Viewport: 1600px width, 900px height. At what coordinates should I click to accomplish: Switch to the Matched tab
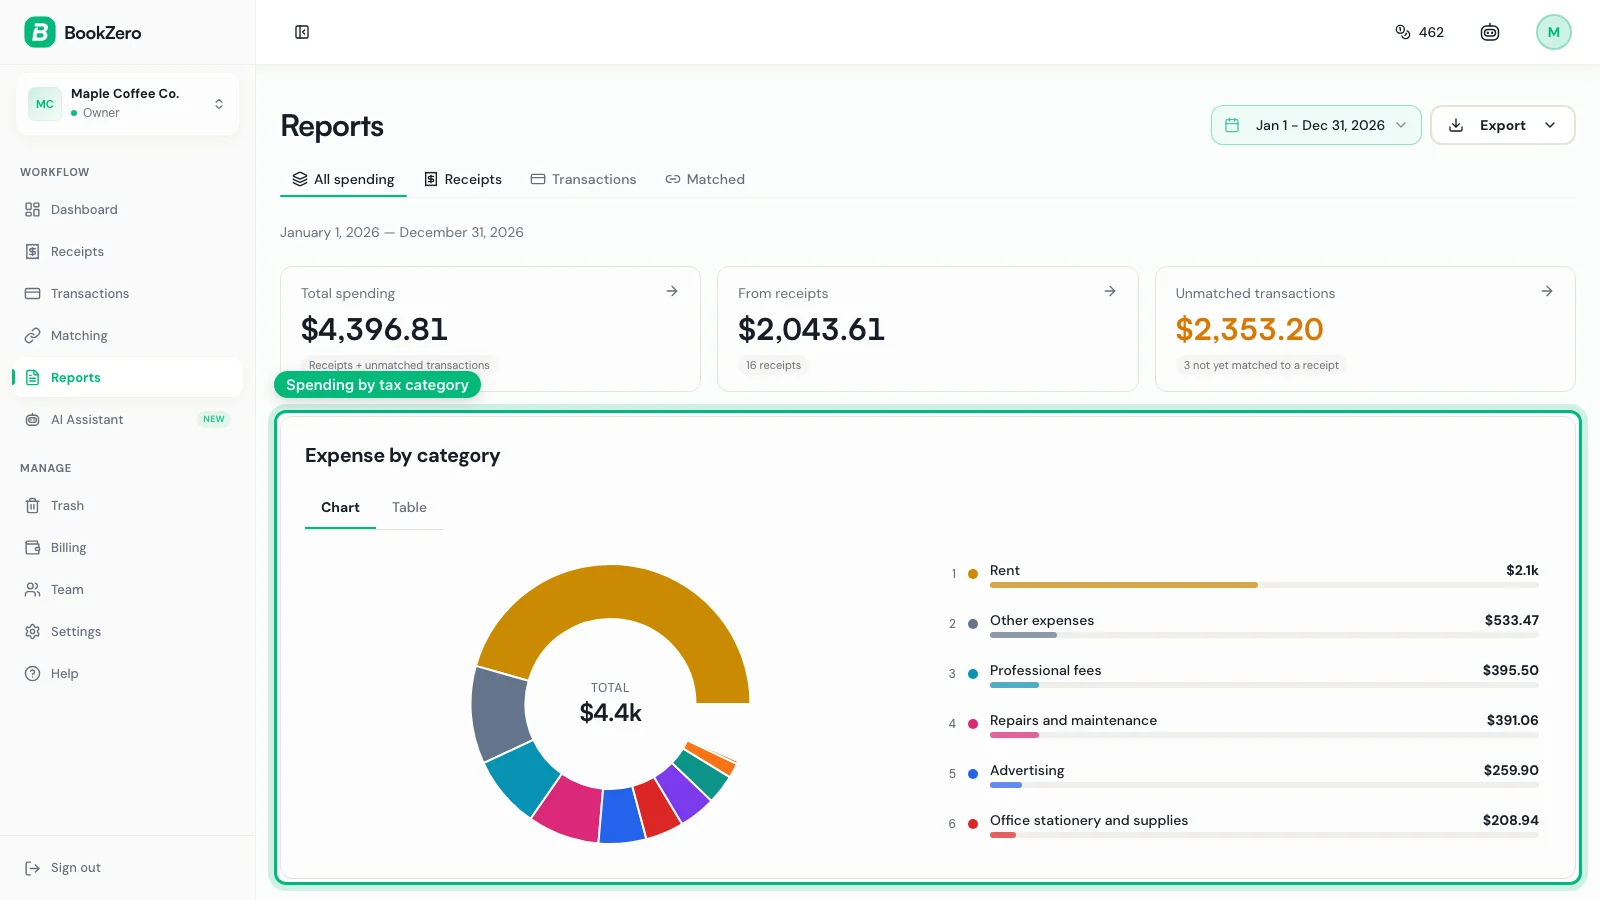click(x=705, y=179)
